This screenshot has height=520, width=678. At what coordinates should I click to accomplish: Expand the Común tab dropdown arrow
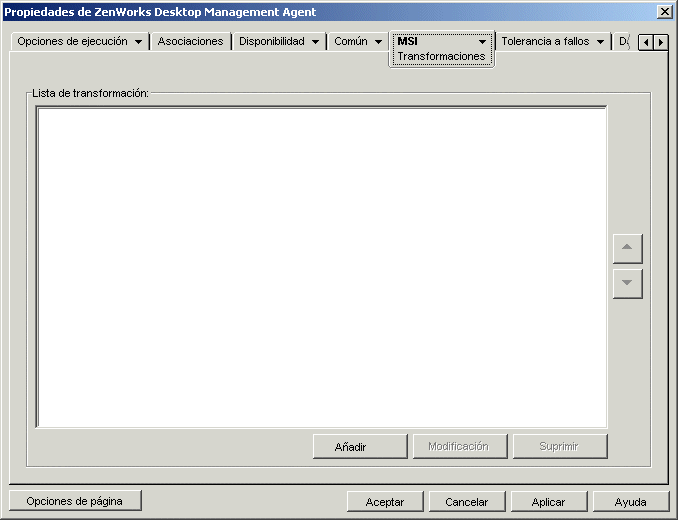coord(378,42)
